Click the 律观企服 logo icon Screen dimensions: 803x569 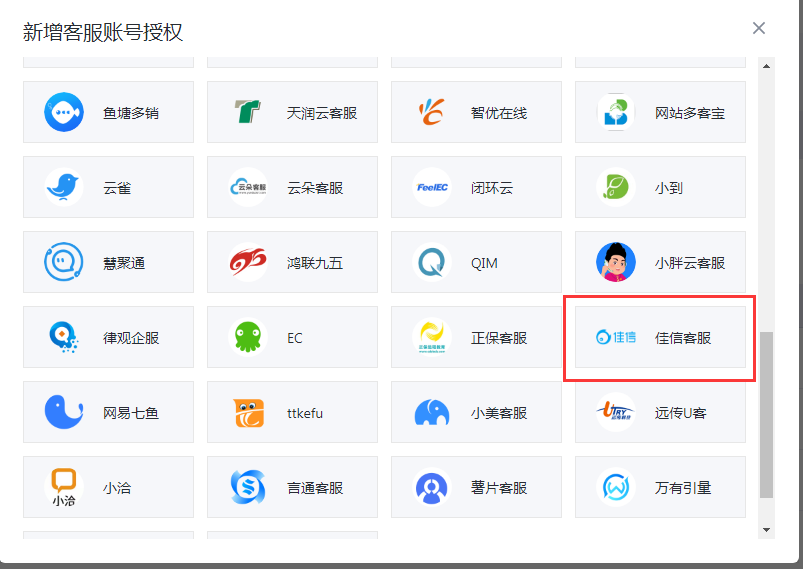click(x=64, y=337)
